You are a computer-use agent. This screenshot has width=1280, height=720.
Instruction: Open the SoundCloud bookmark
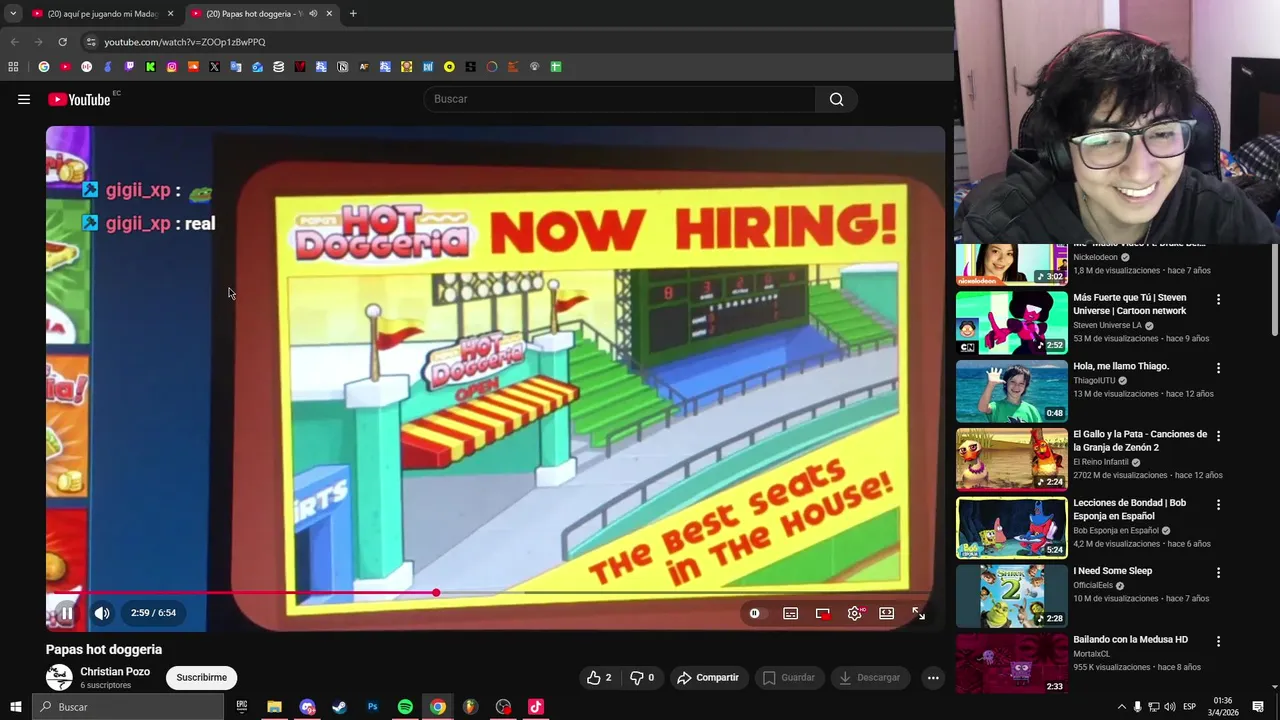(x=193, y=67)
